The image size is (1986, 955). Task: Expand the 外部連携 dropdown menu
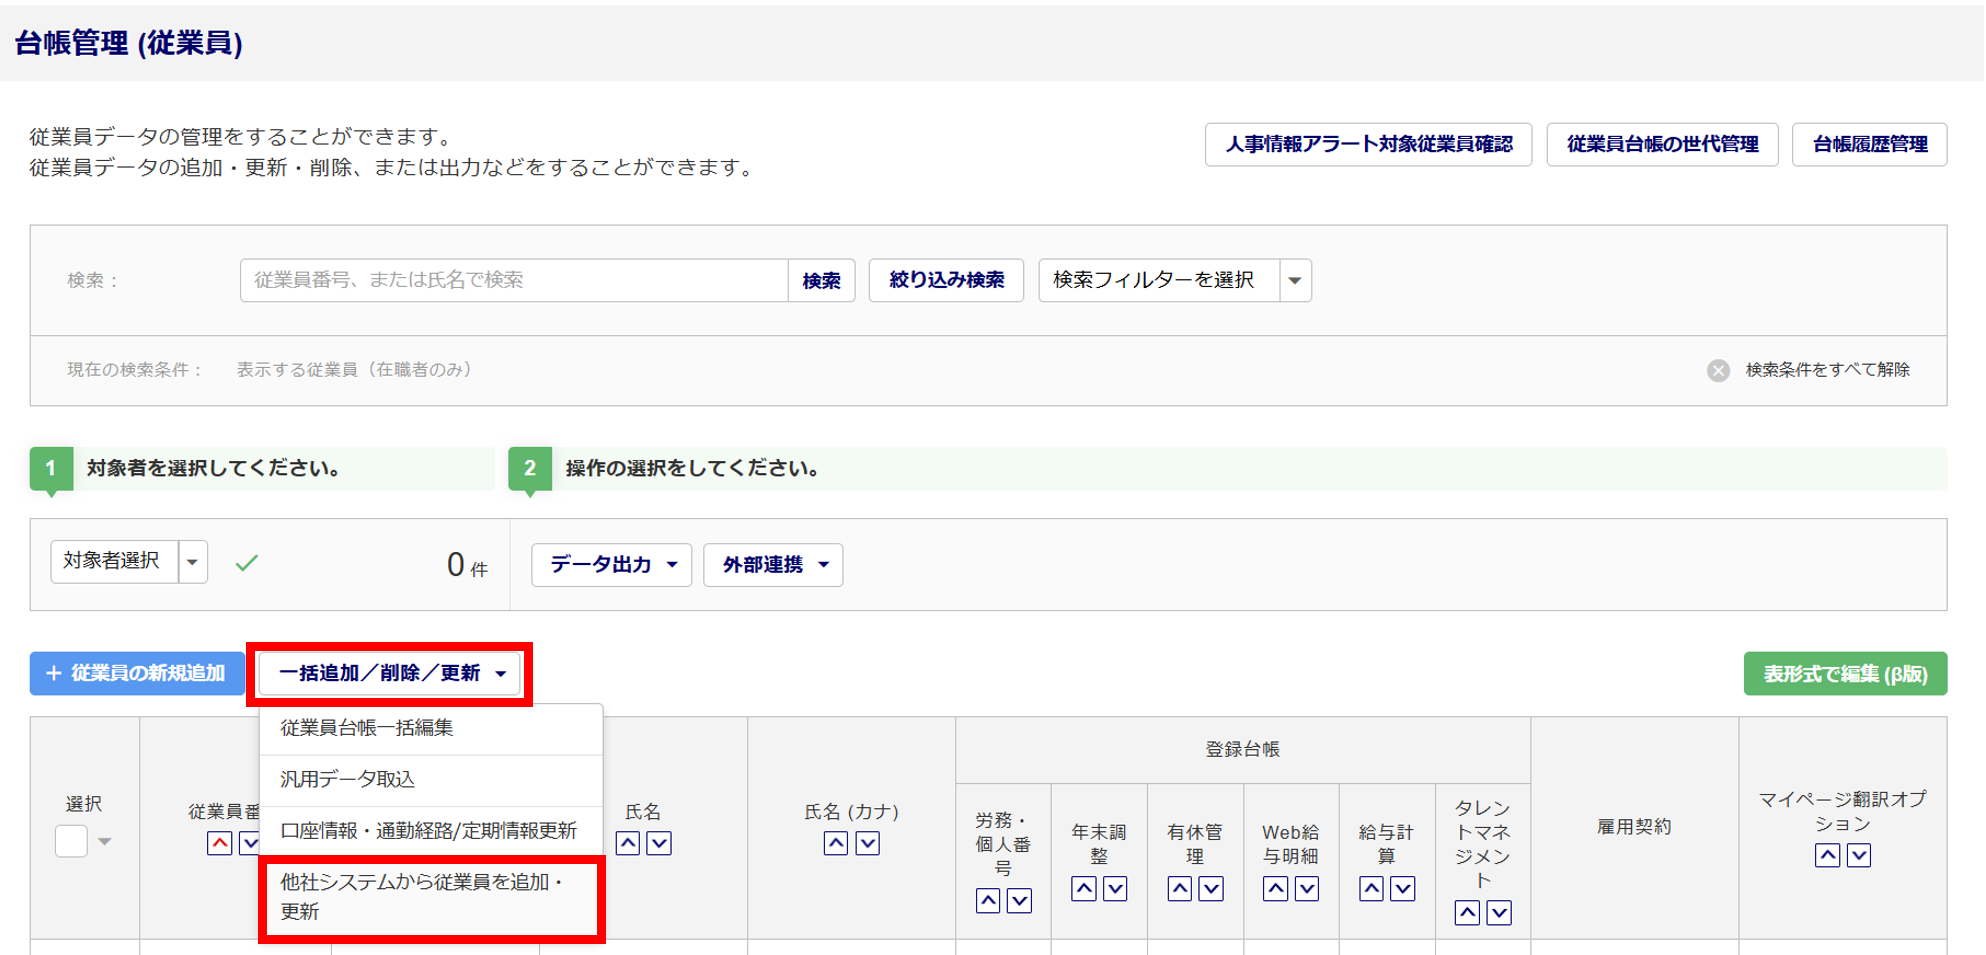[x=773, y=565]
